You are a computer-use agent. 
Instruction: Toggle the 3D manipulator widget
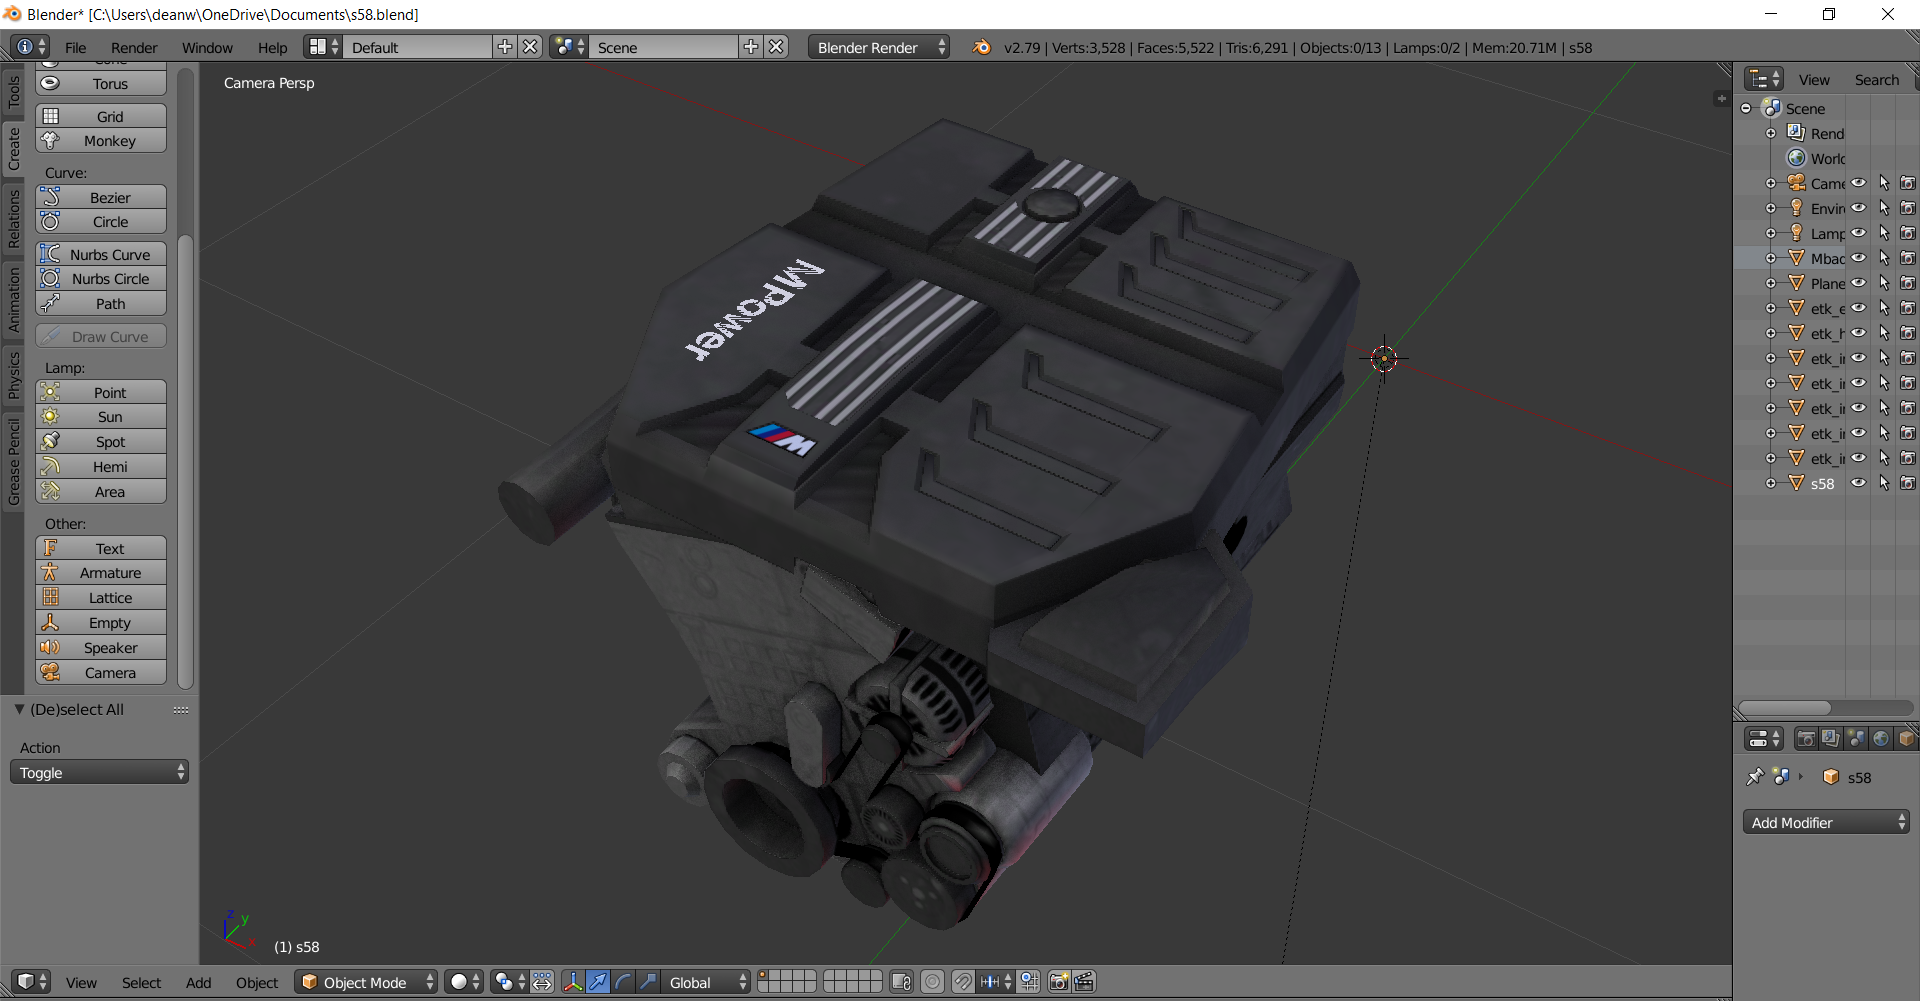(x=573, y=982)
